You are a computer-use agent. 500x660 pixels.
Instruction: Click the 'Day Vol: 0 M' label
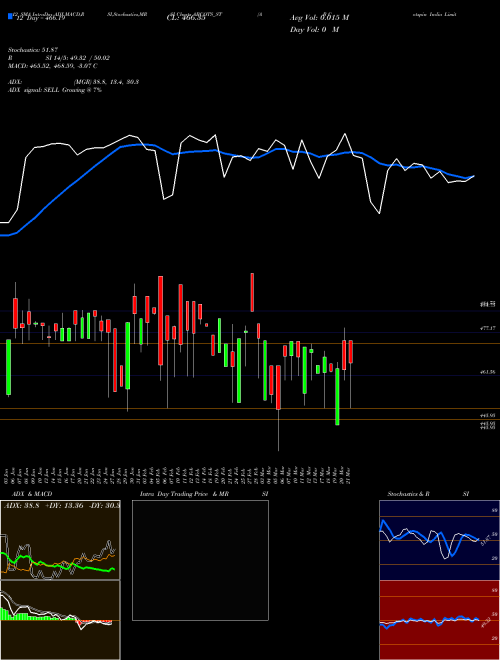(x=314, y=30)
